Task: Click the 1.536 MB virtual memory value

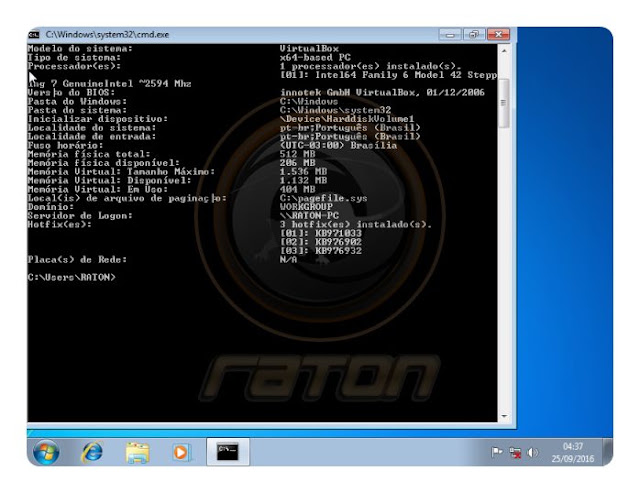Action: point(303,172)
